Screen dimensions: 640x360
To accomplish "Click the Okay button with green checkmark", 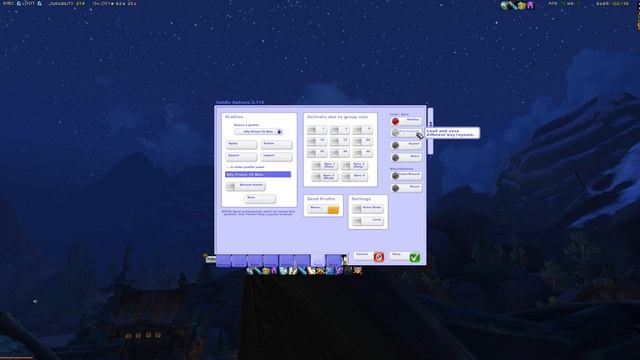I will click(404, 256).
